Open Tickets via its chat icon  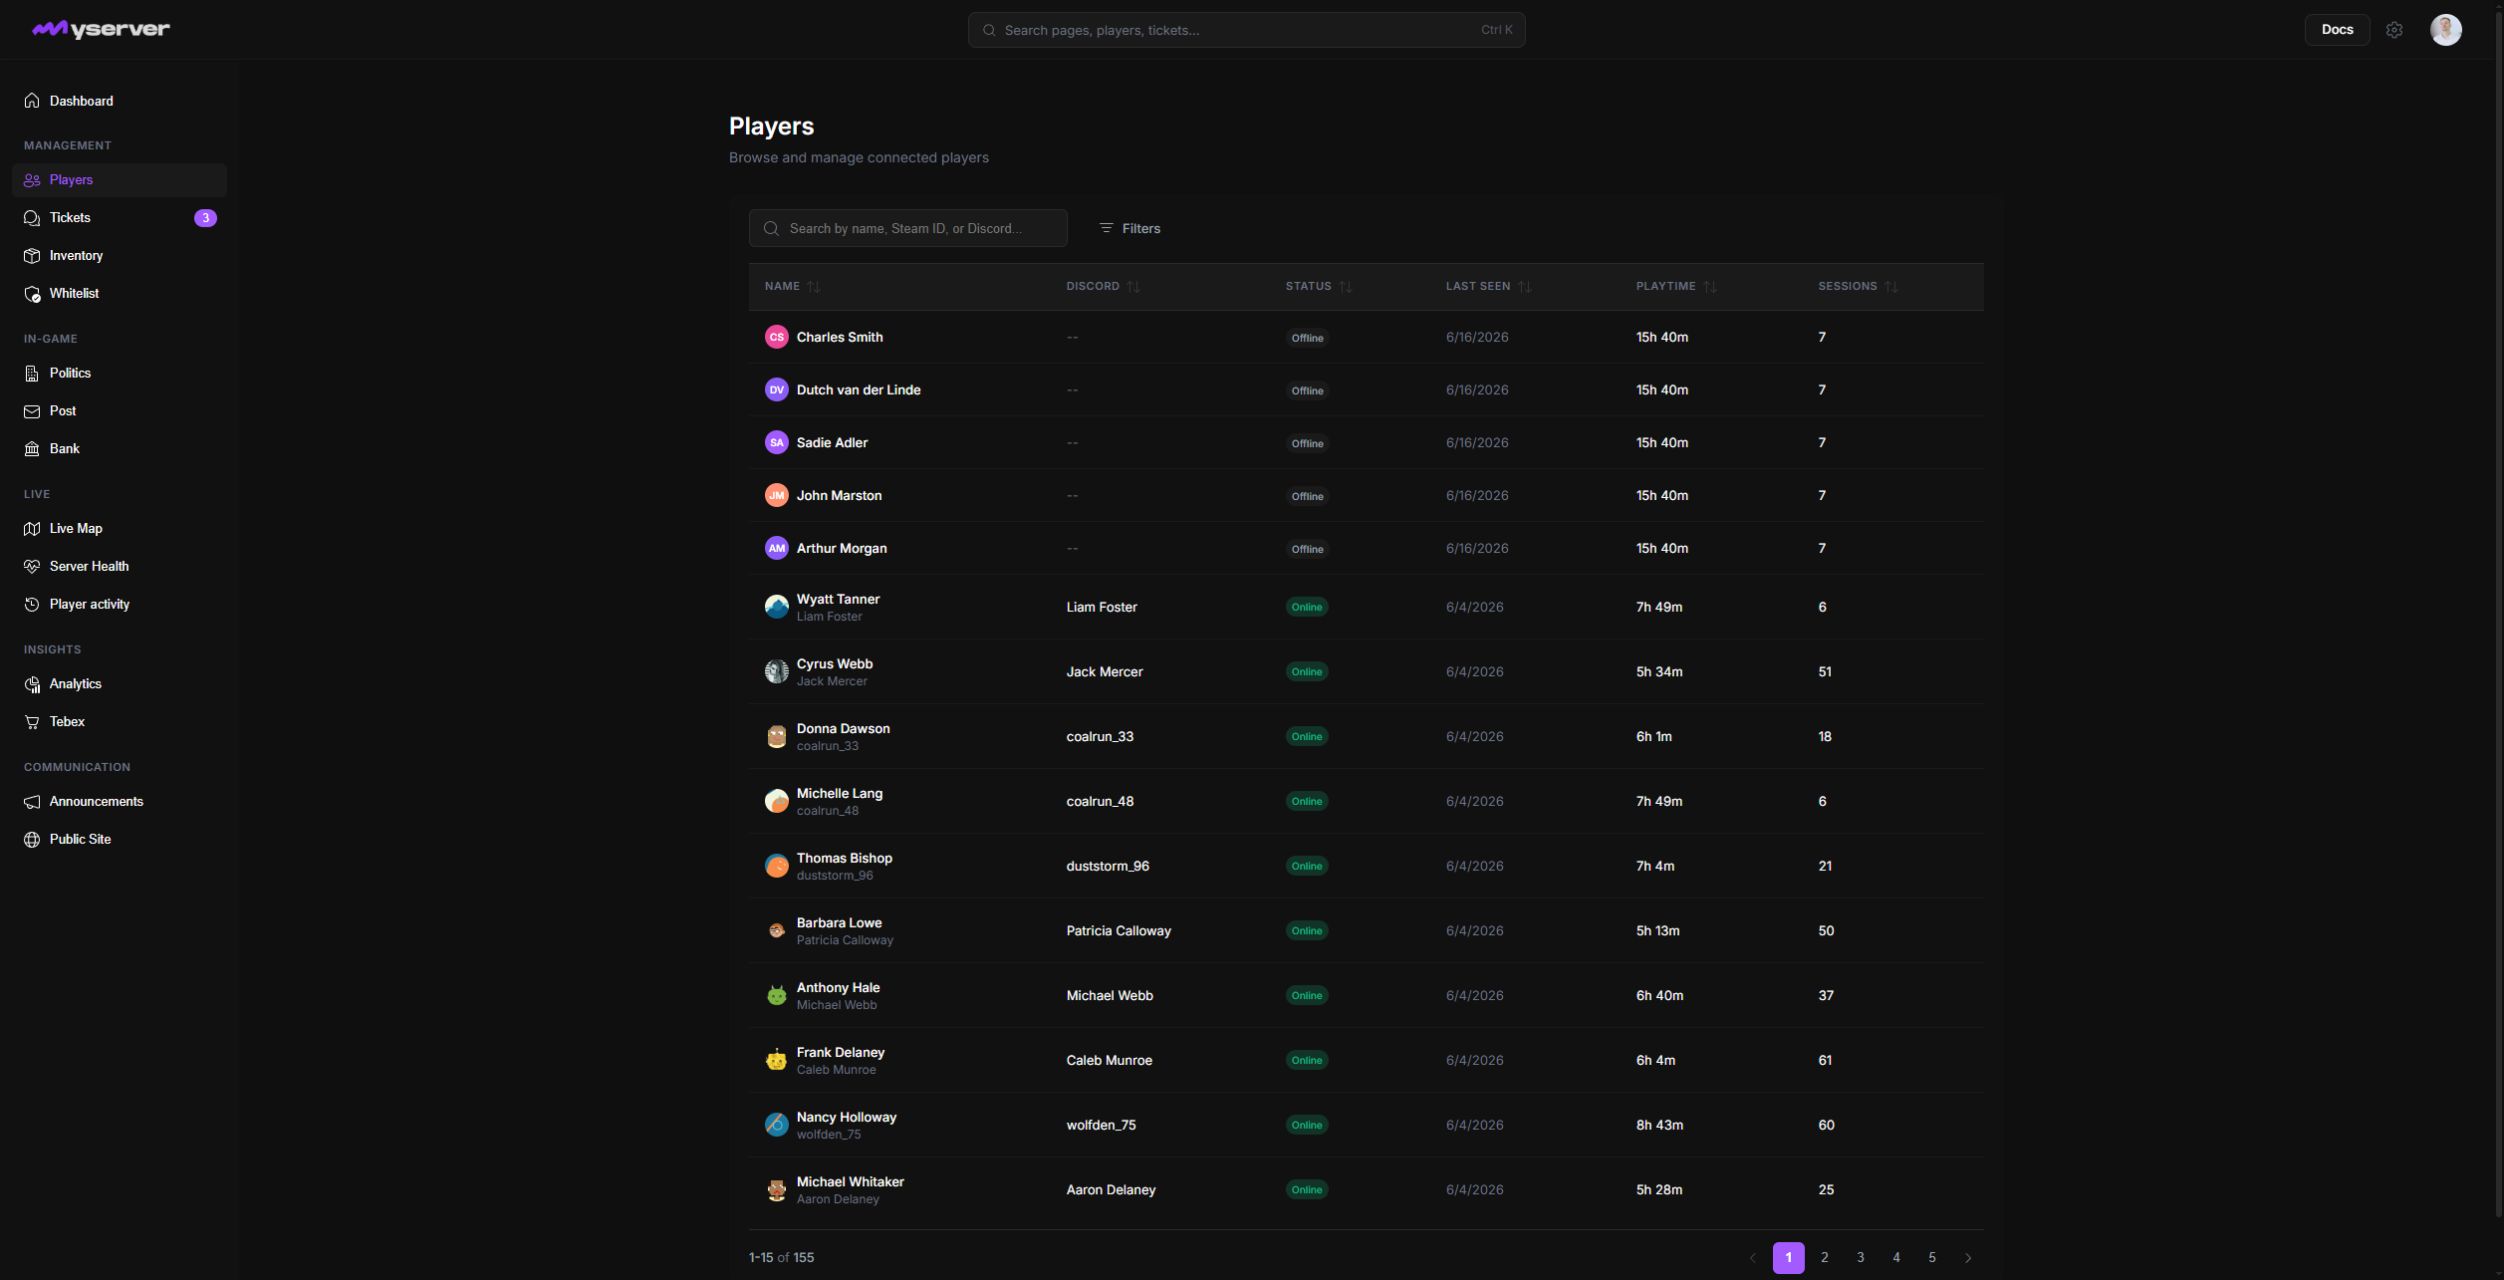[x=32, y=218]
